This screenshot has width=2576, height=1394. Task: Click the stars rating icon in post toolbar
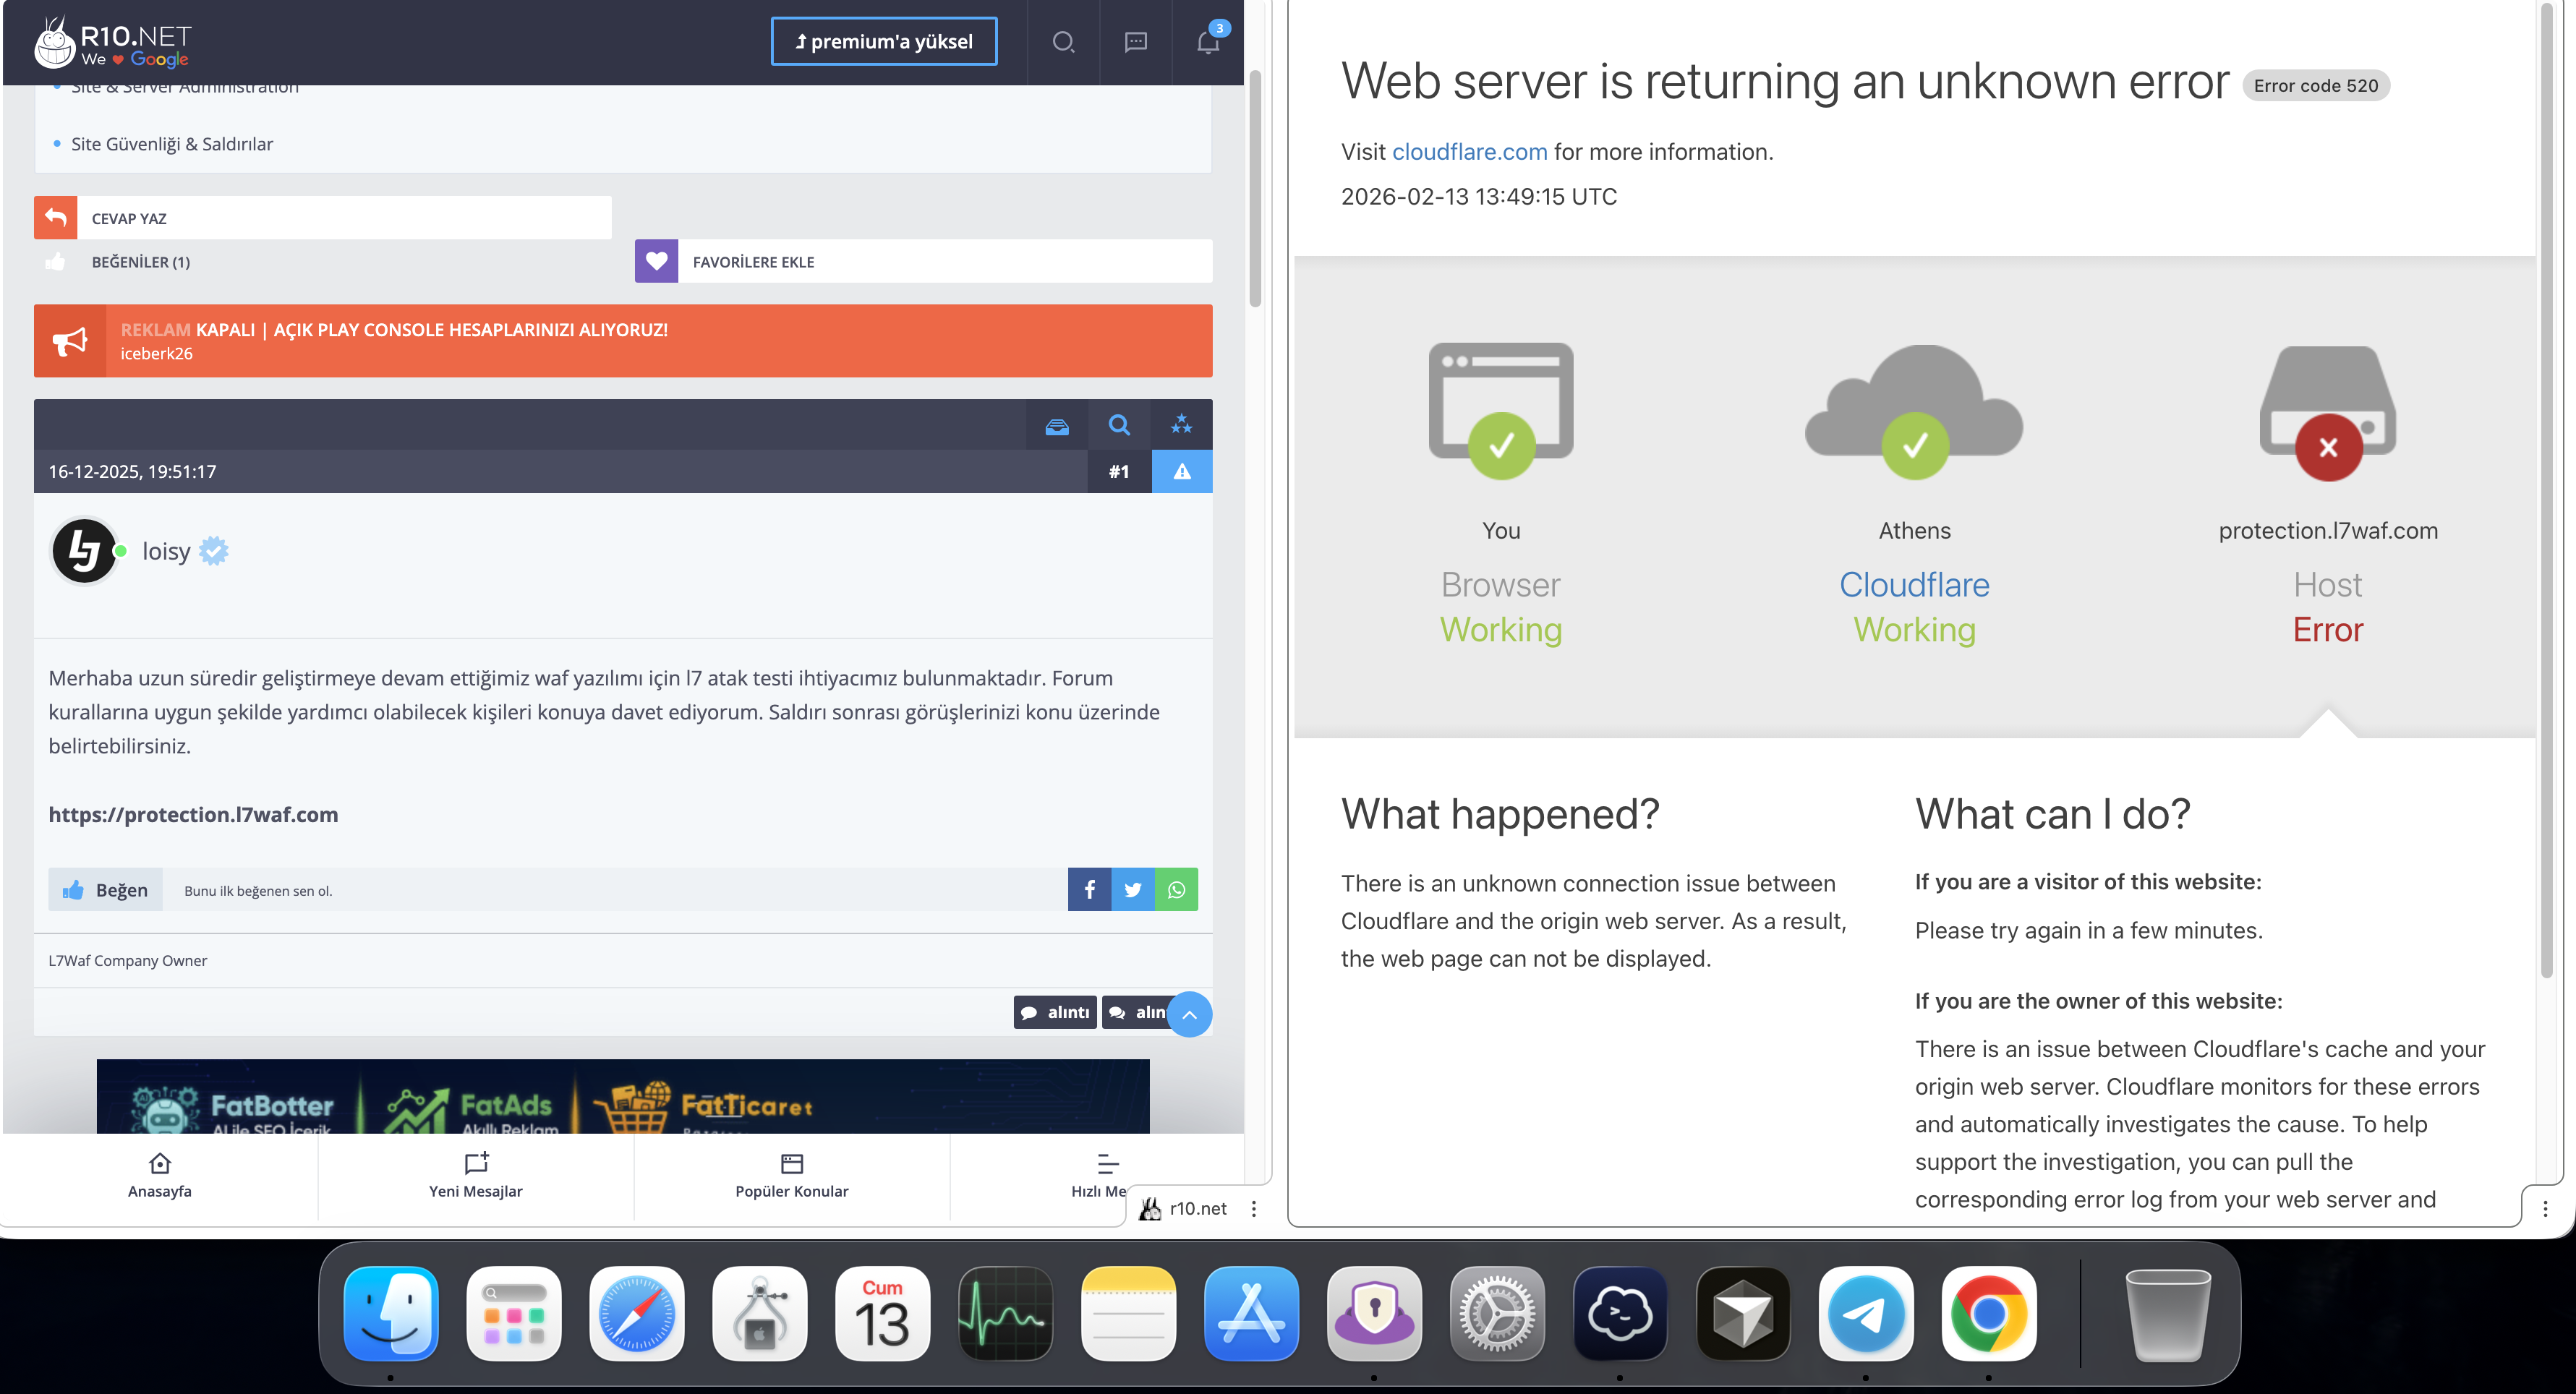pos(1181,425)
